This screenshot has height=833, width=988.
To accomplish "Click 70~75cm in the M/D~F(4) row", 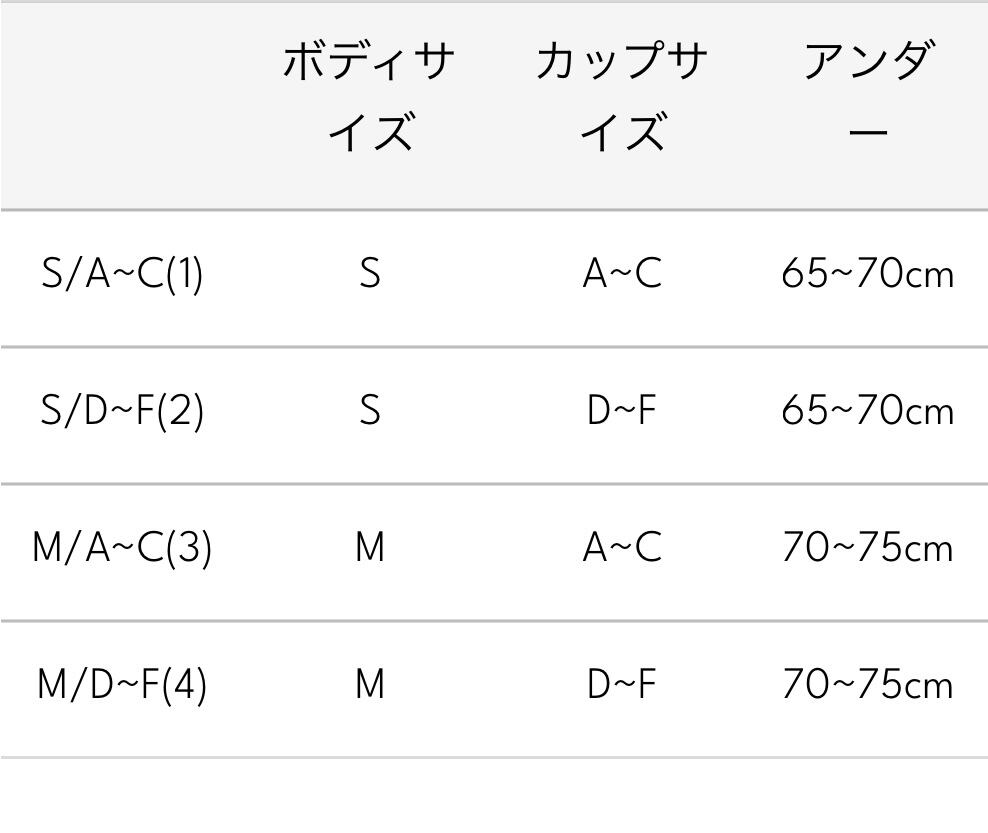I will [868, 685].
